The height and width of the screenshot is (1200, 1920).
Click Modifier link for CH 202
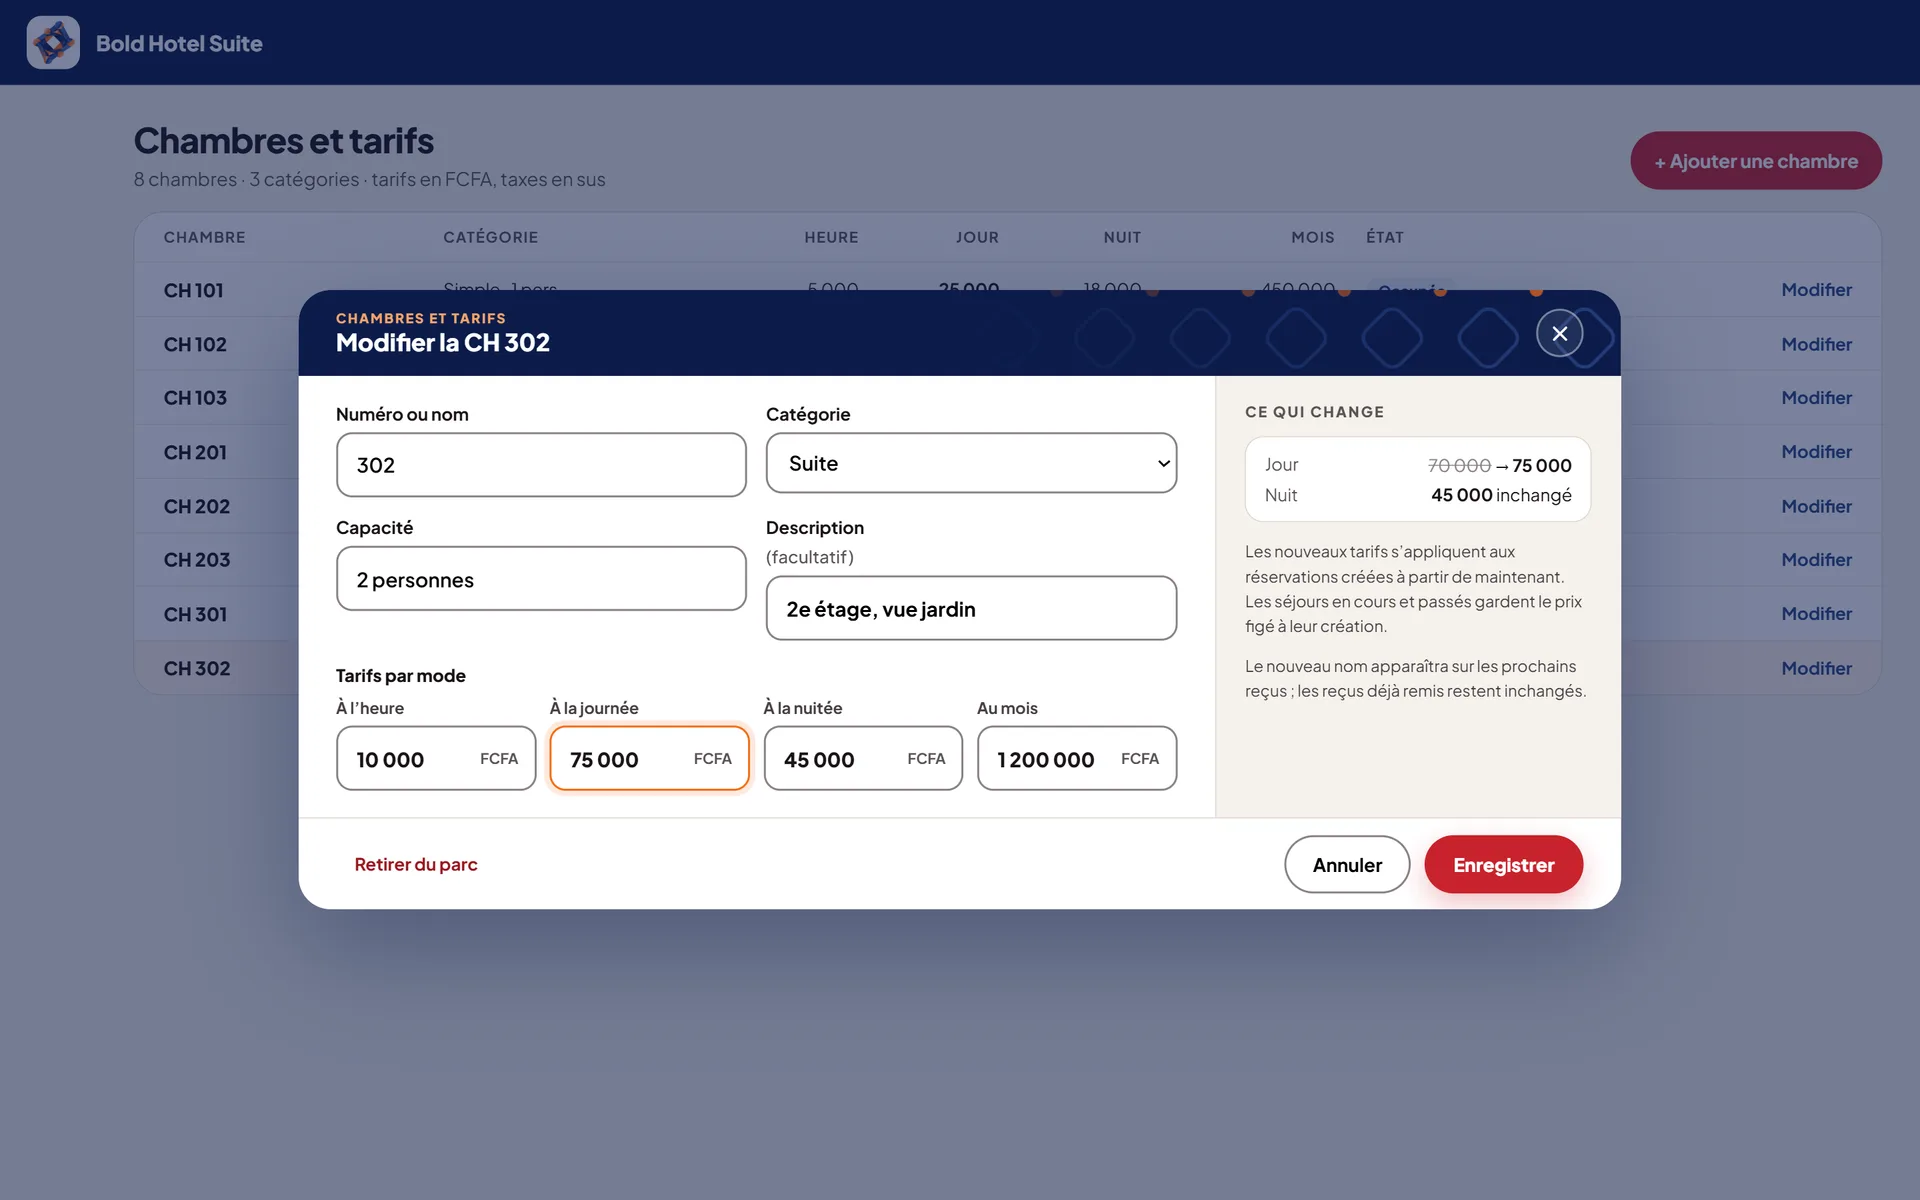coord(1816,506)
